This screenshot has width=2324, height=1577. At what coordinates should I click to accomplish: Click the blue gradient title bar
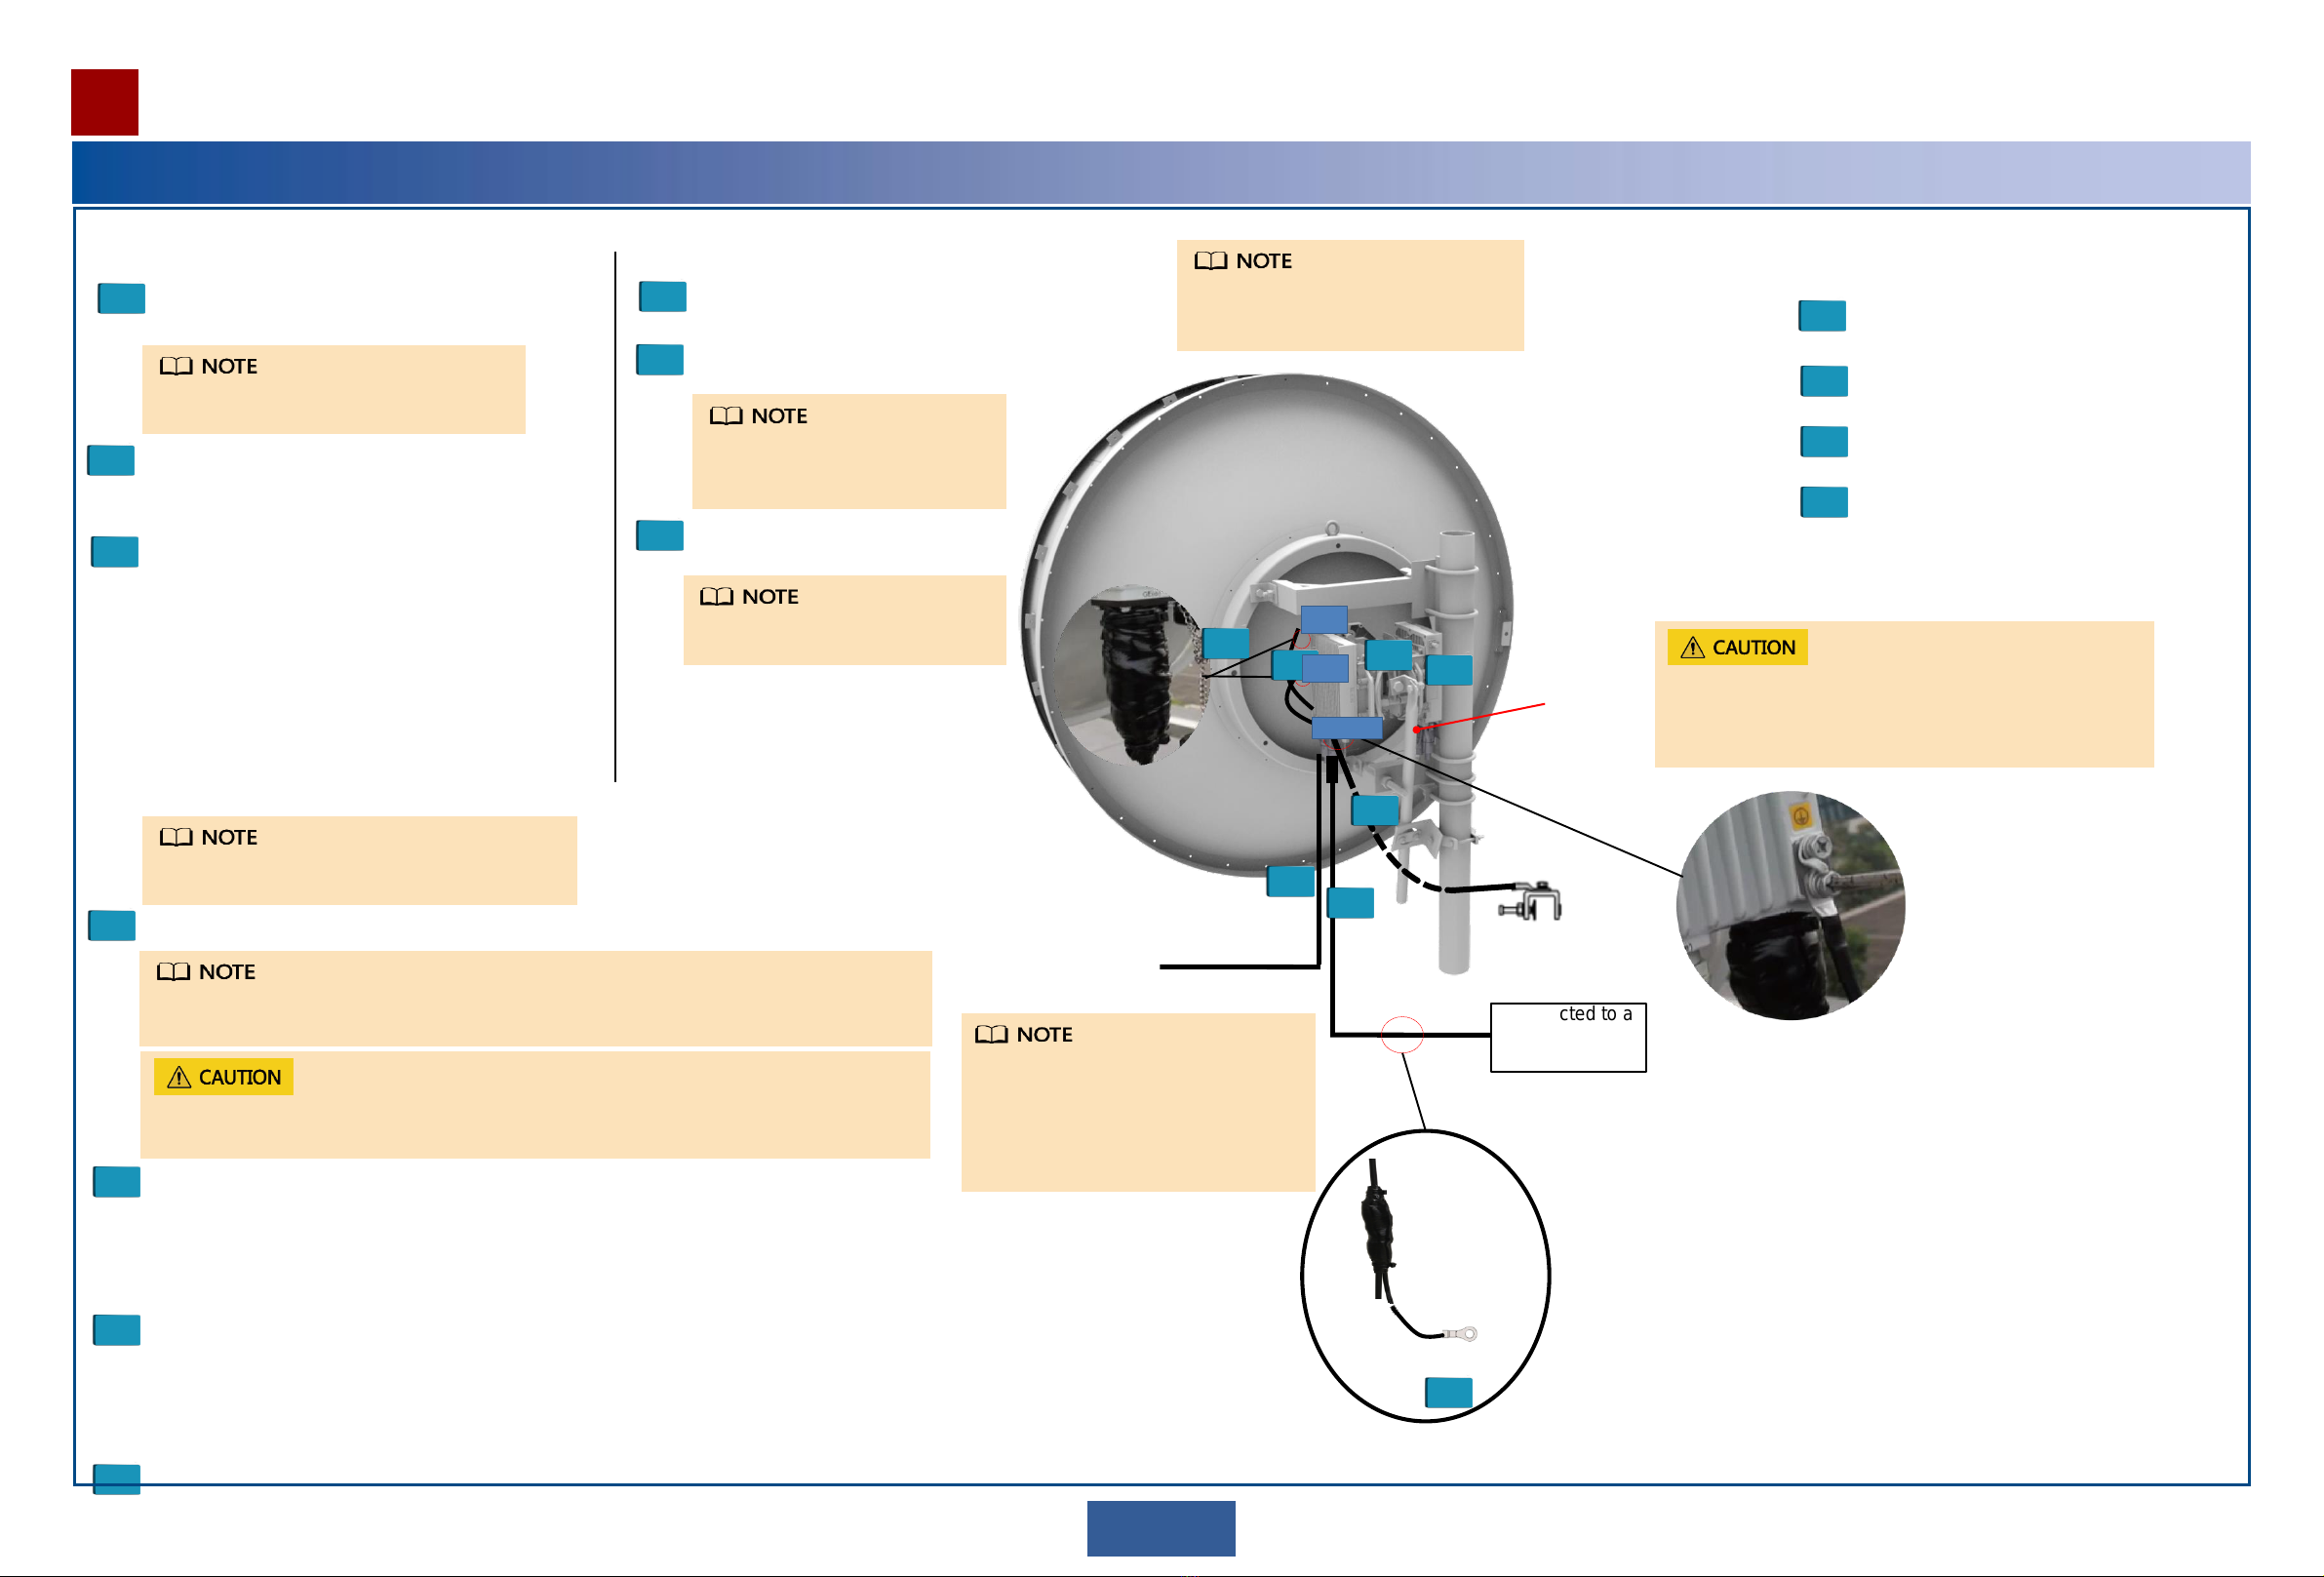tap(1161, 172)
